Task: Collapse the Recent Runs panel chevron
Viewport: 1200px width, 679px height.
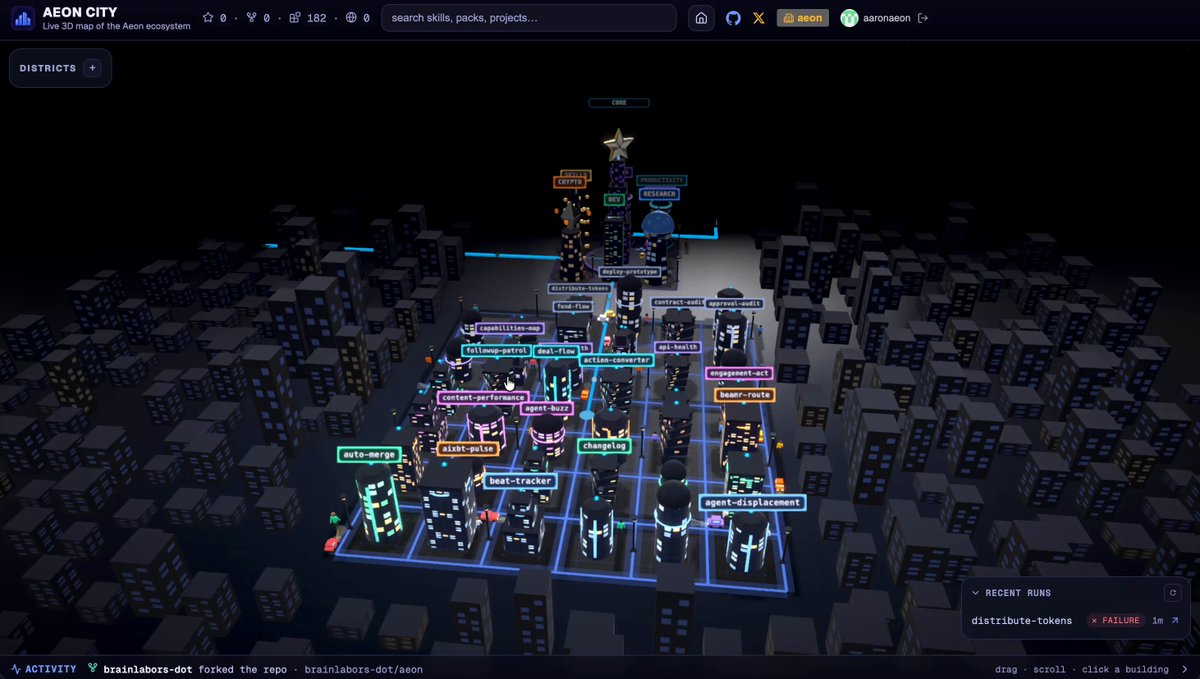Action: [x=976, y=593]
